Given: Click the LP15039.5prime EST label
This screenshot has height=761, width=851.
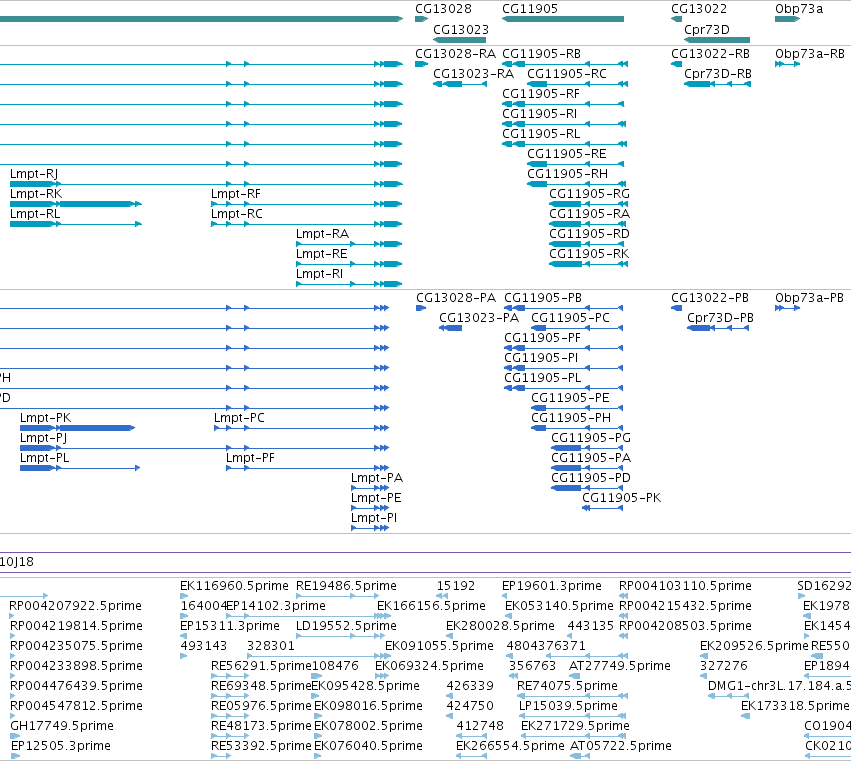Looking at the screenshot, I should tap(568, 706).
